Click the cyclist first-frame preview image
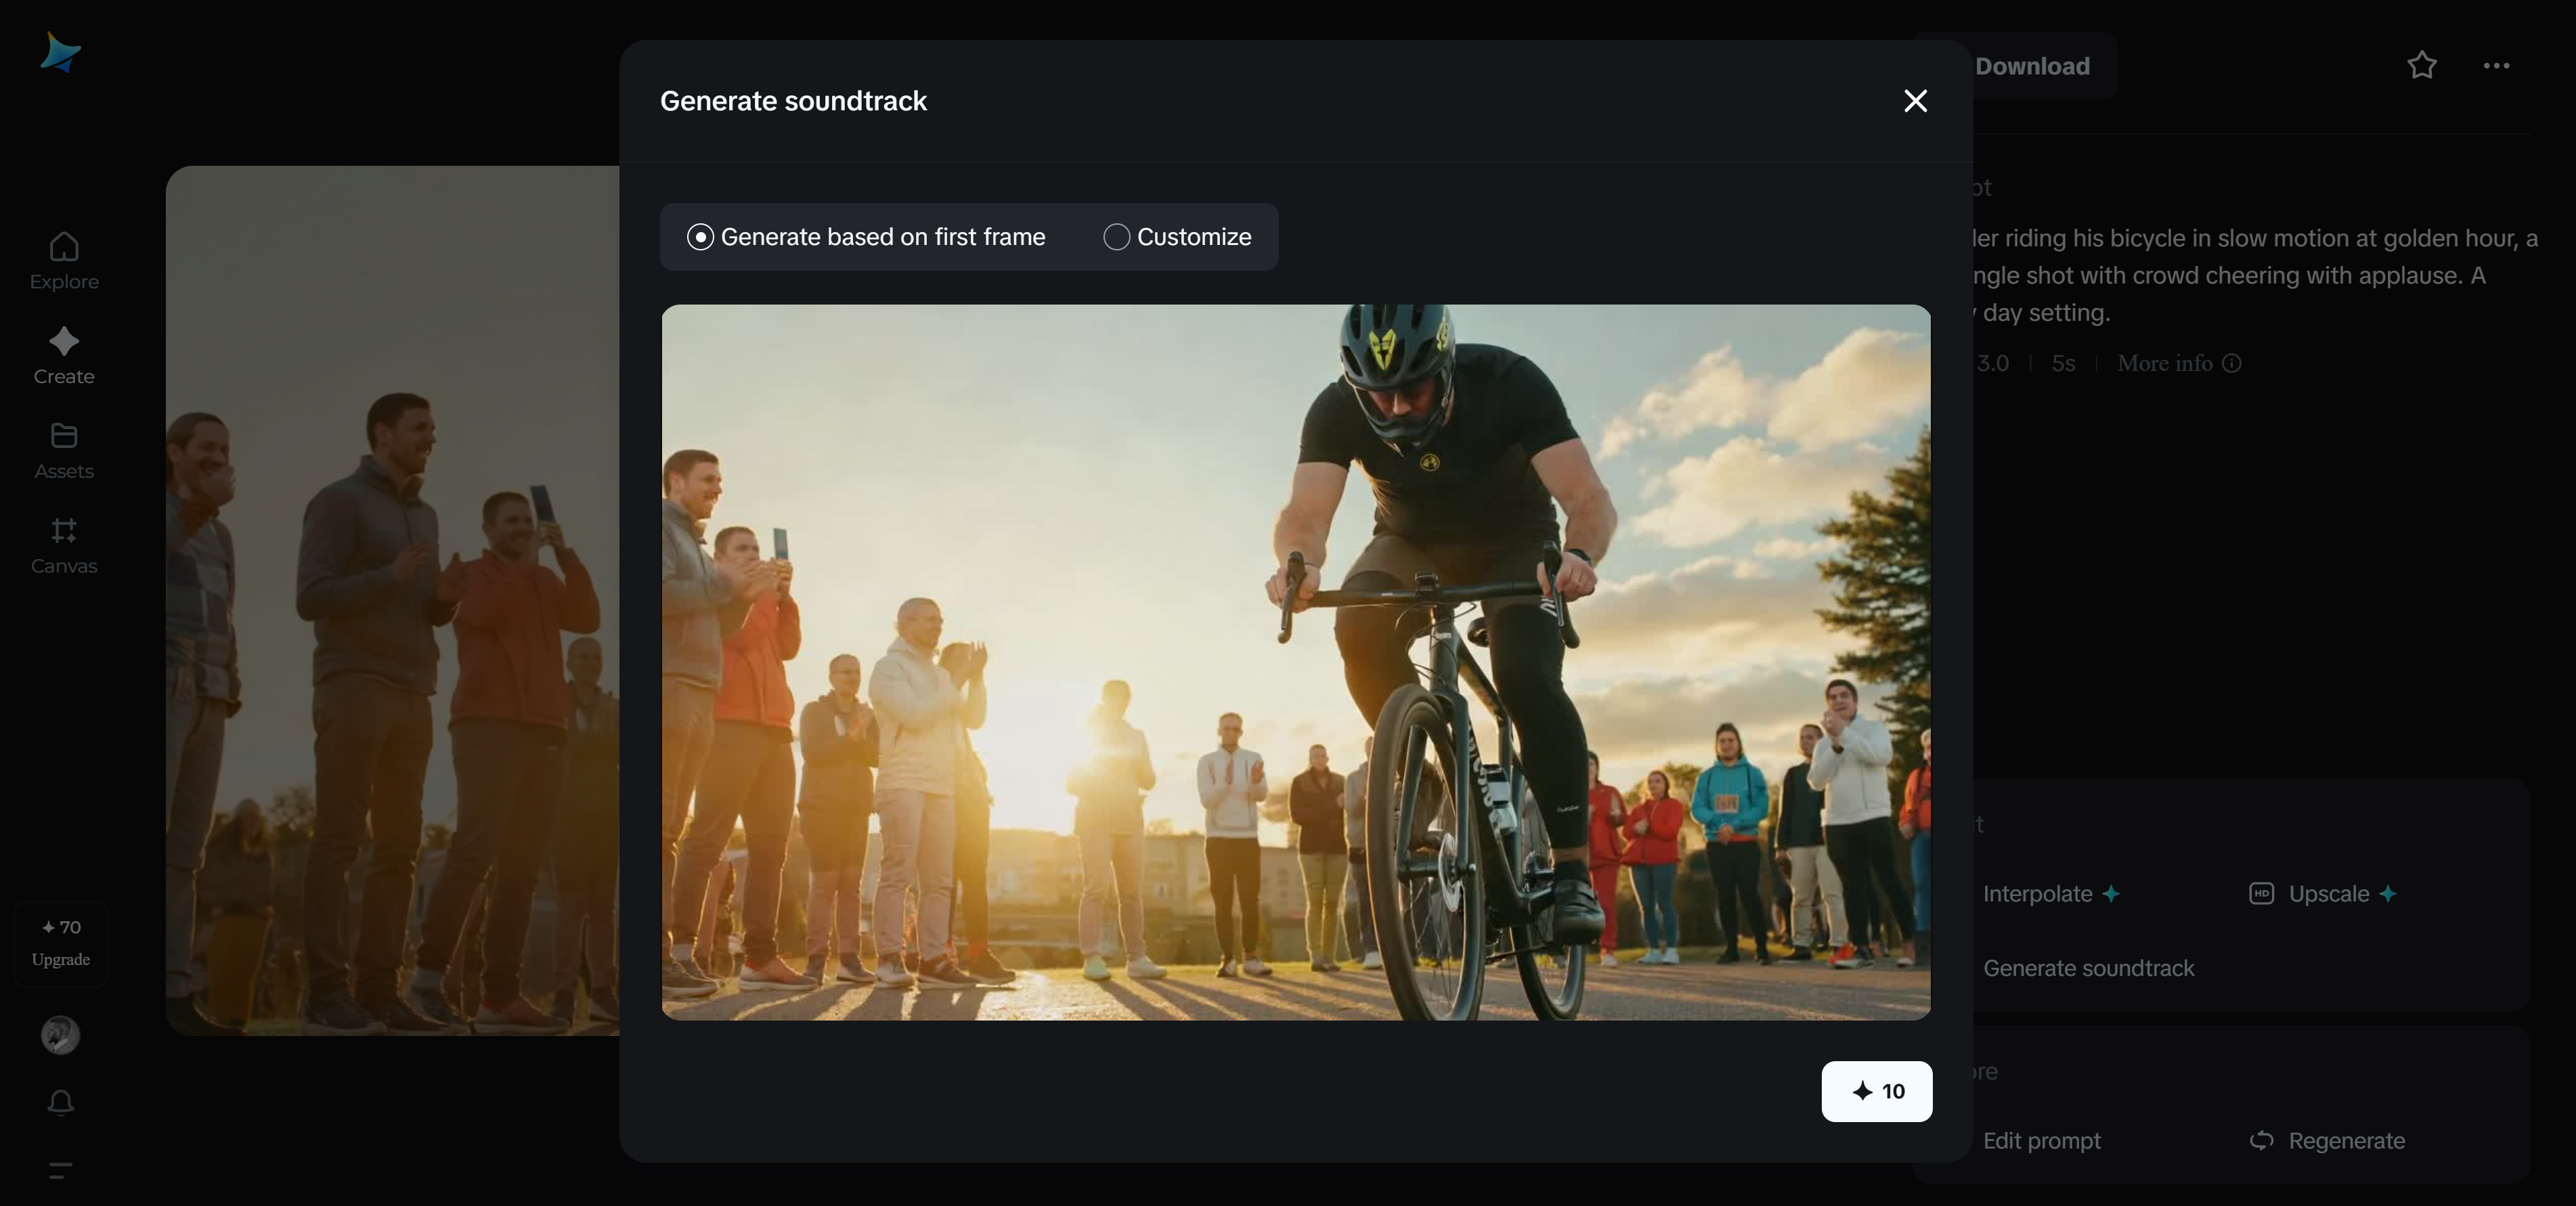2576x1206 pixels. coord(1295,662)
